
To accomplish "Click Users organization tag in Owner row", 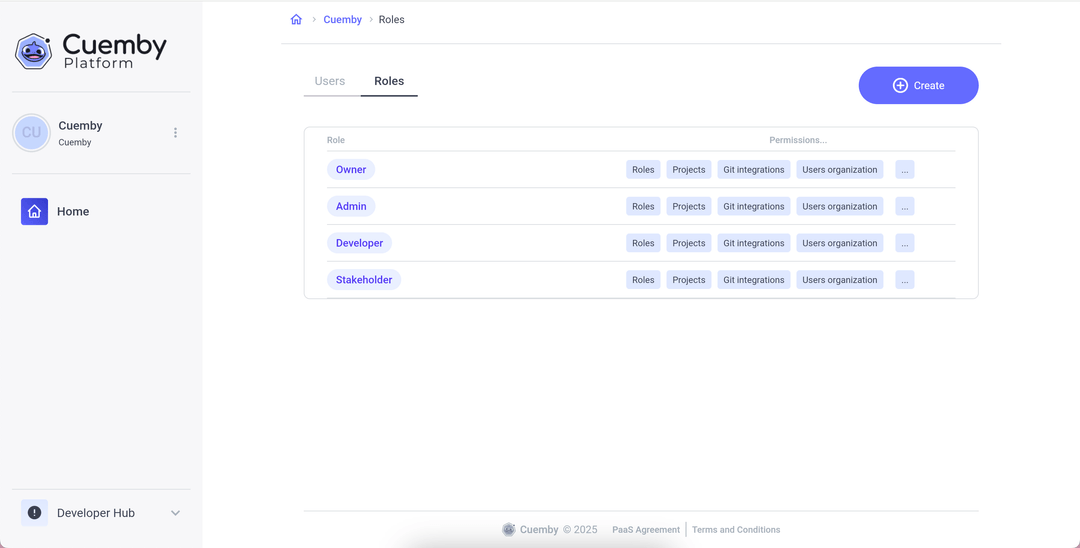I will pos(839,170).
